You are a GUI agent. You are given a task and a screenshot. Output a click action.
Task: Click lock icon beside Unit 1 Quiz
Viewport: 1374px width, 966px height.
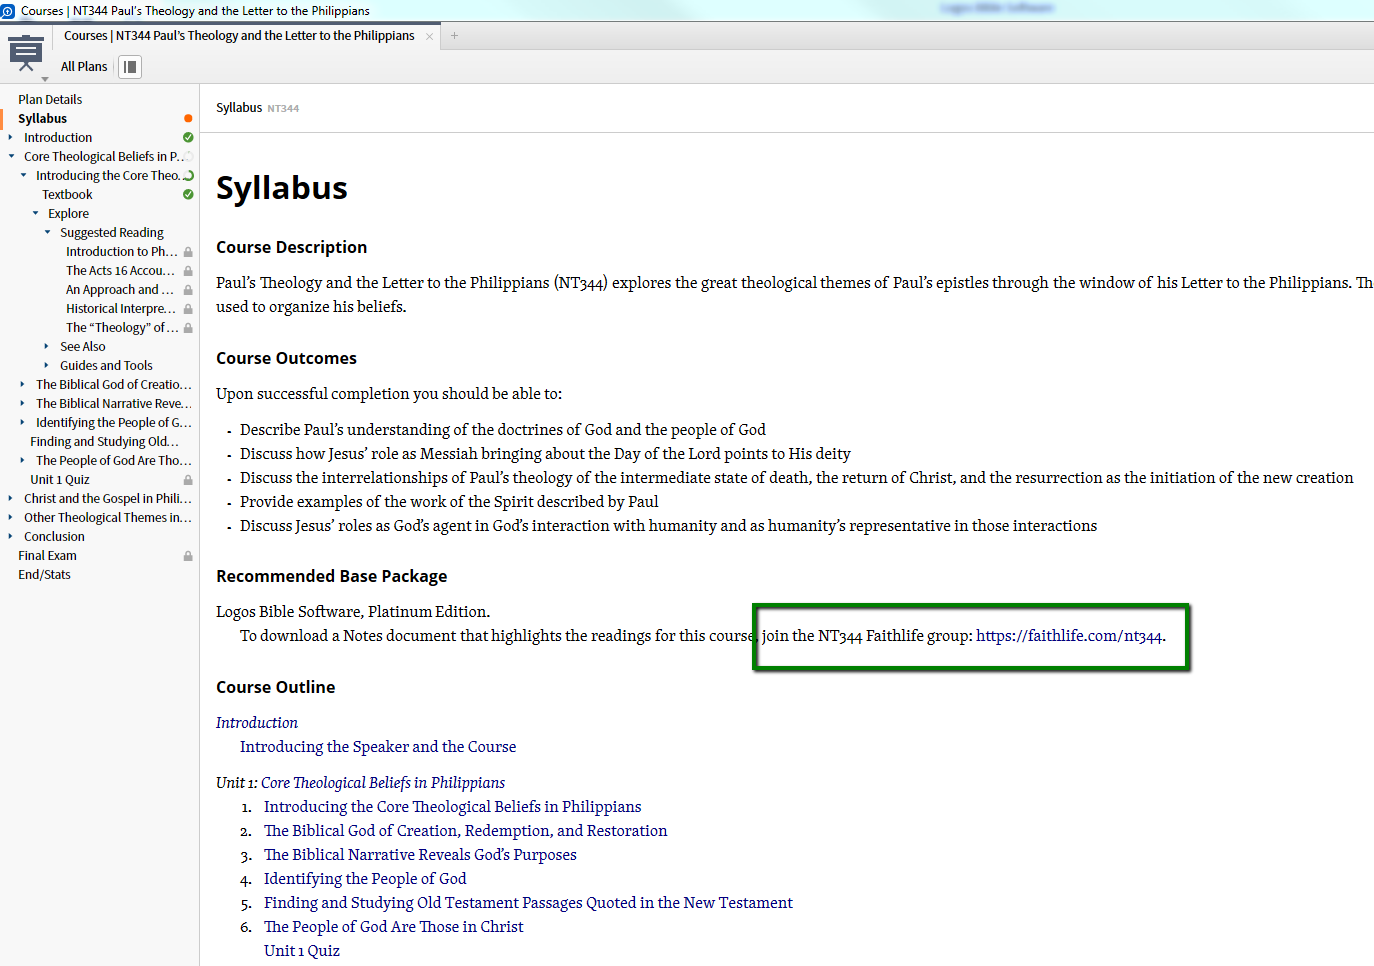pyautogui.click(x=188, y=480)
